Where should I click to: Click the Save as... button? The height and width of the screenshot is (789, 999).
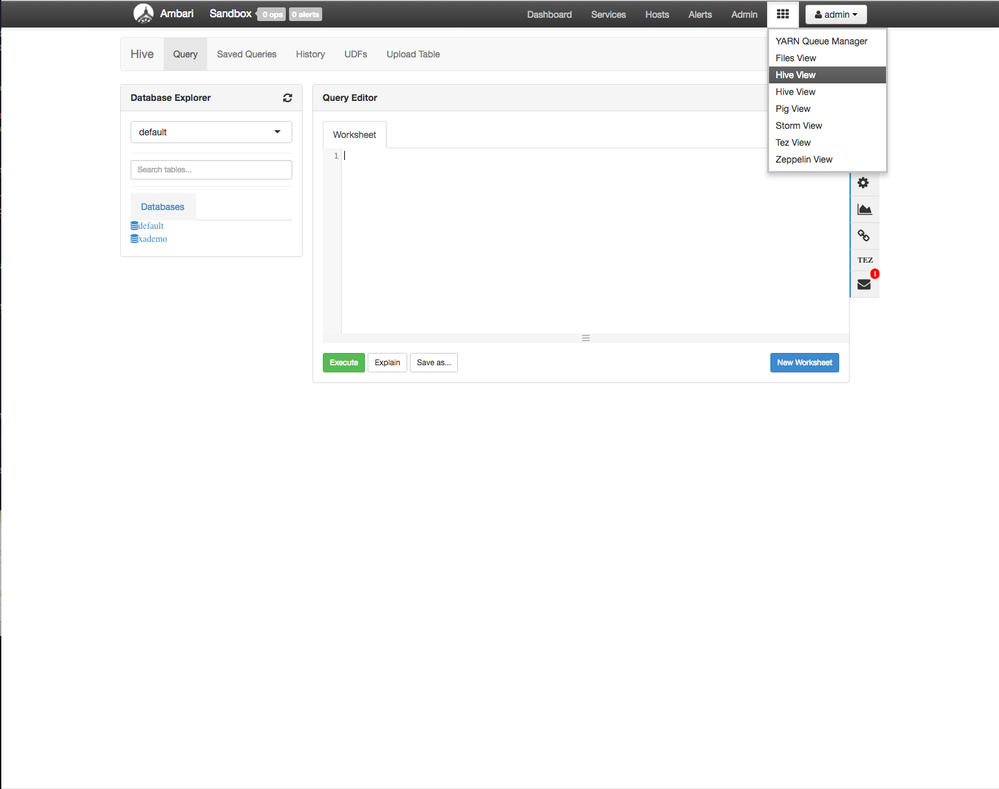coord(434,363)
